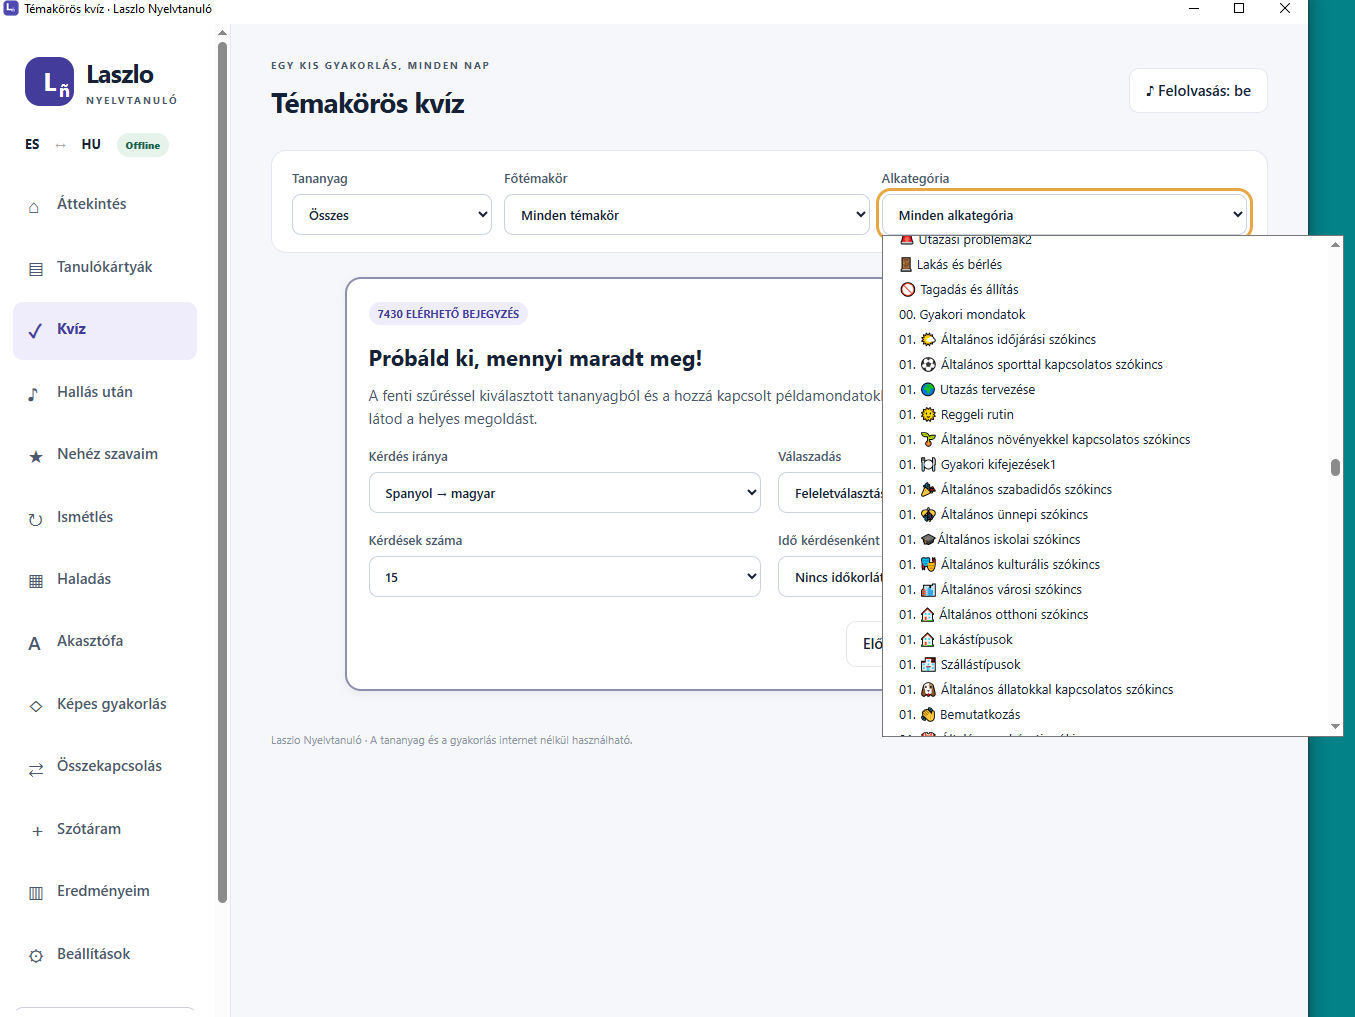The height and width of the screenshot is (1017, 1355).
Task: Click the Haladás grid icon
Action: tap(36, 581)
